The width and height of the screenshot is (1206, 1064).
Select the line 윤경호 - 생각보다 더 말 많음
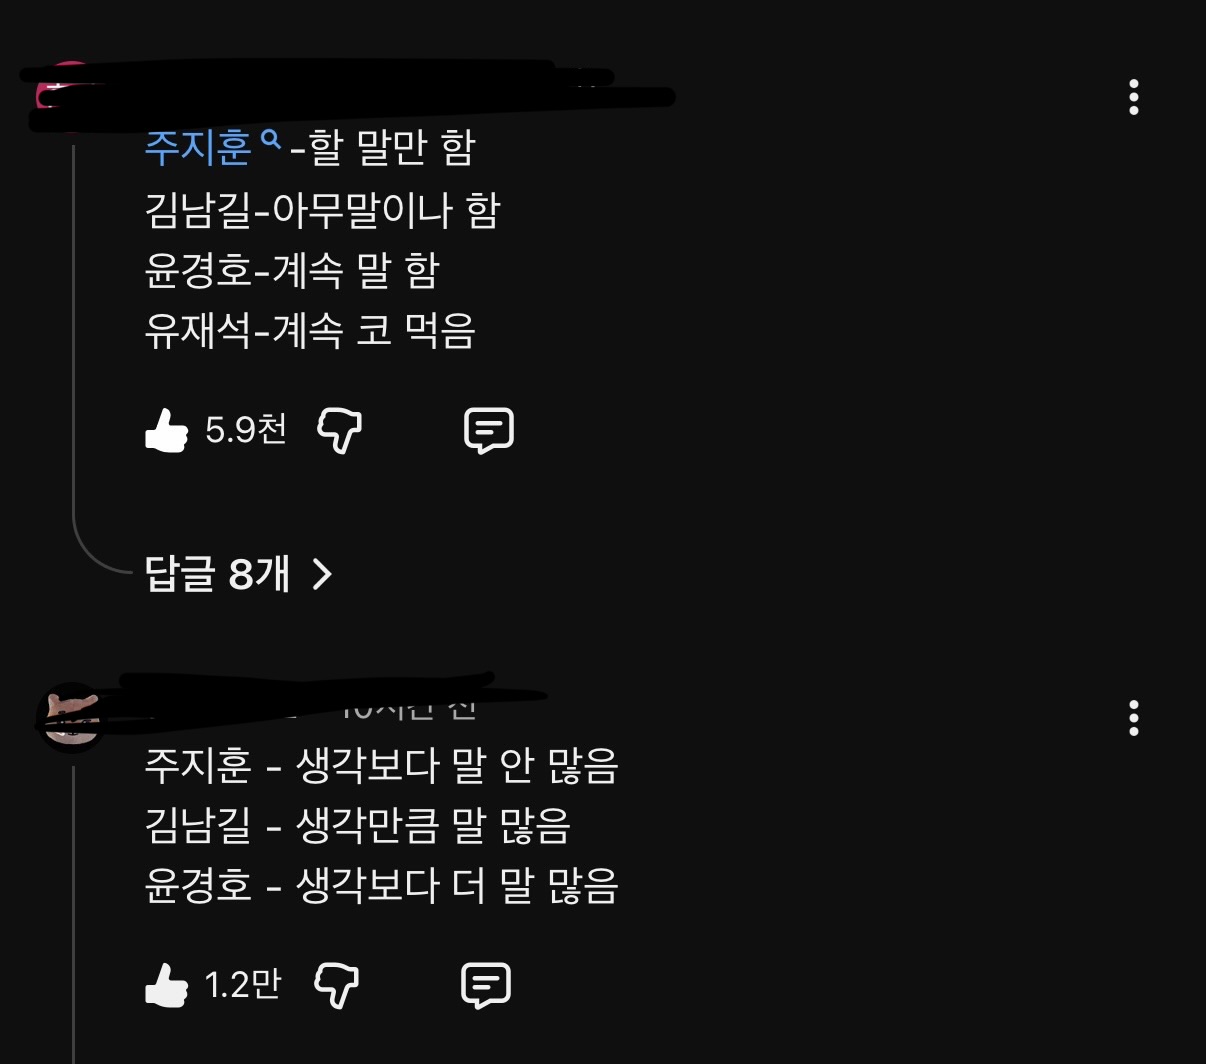(x=382, y=887)
